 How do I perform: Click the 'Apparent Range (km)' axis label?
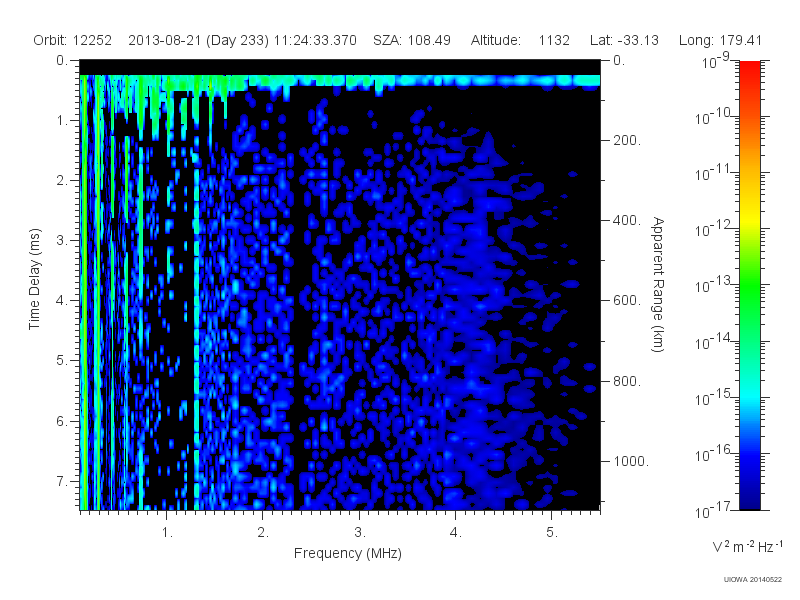[x=658, y=285]
